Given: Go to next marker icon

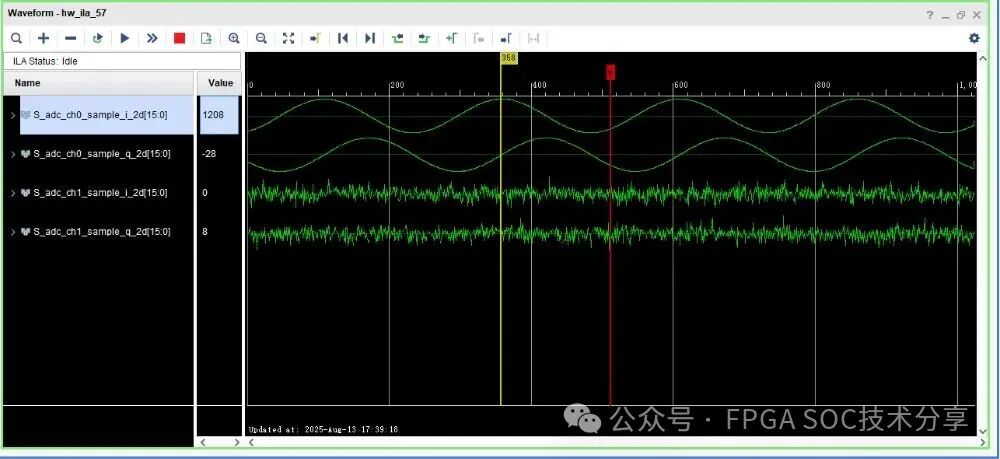Looking at the screenshot, I should (506, 38).
